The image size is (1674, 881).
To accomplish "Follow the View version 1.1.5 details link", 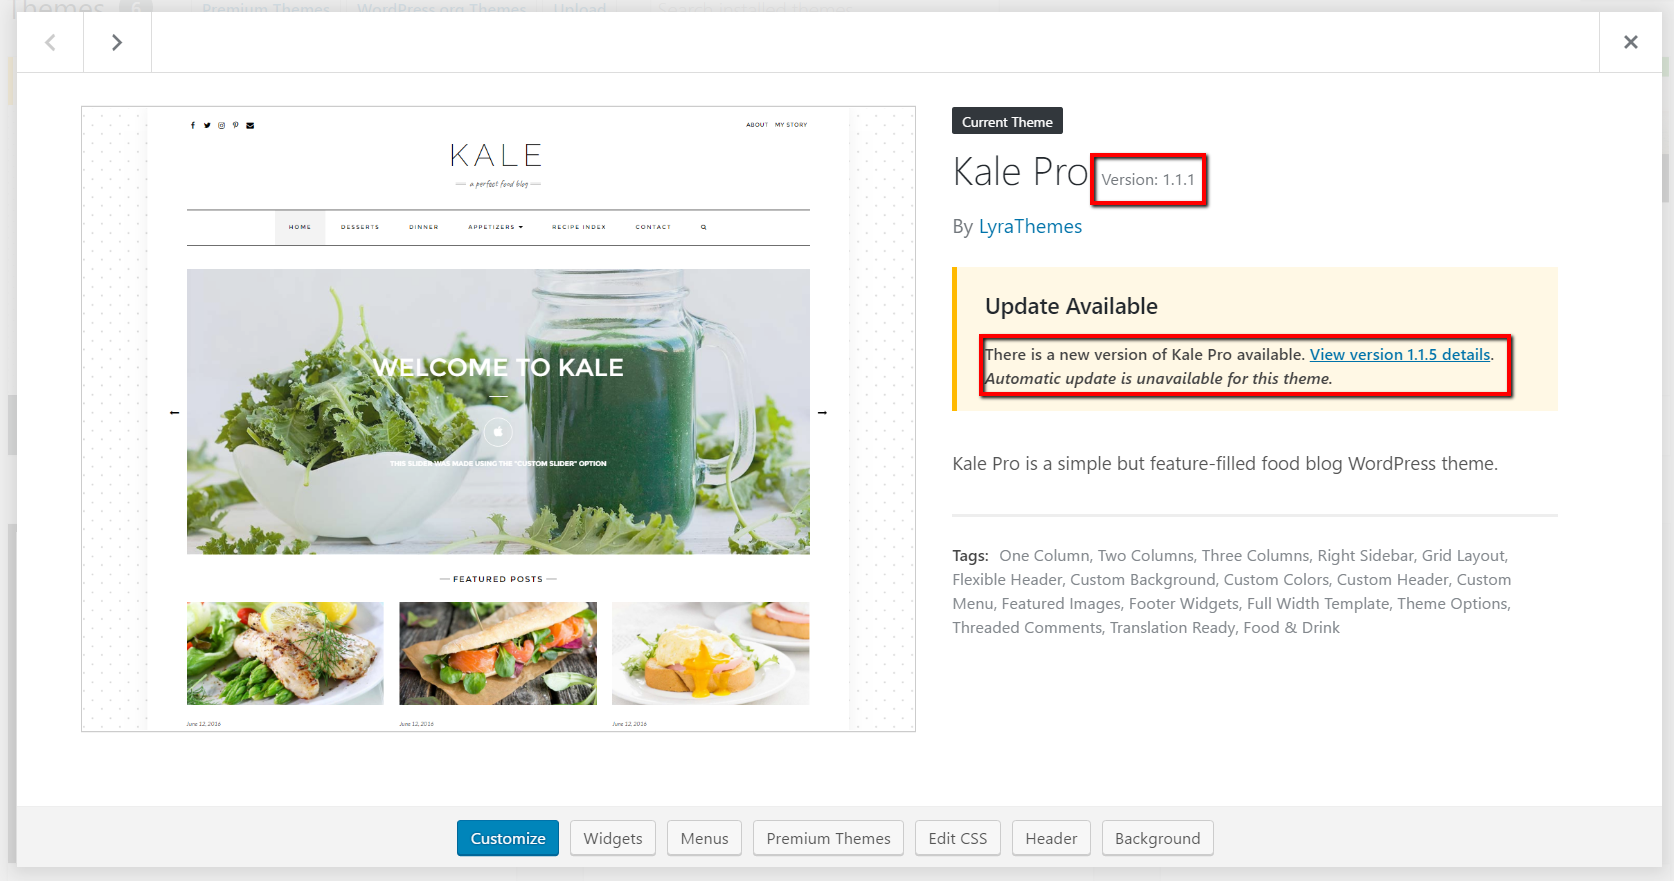I will pos(1400,354).
